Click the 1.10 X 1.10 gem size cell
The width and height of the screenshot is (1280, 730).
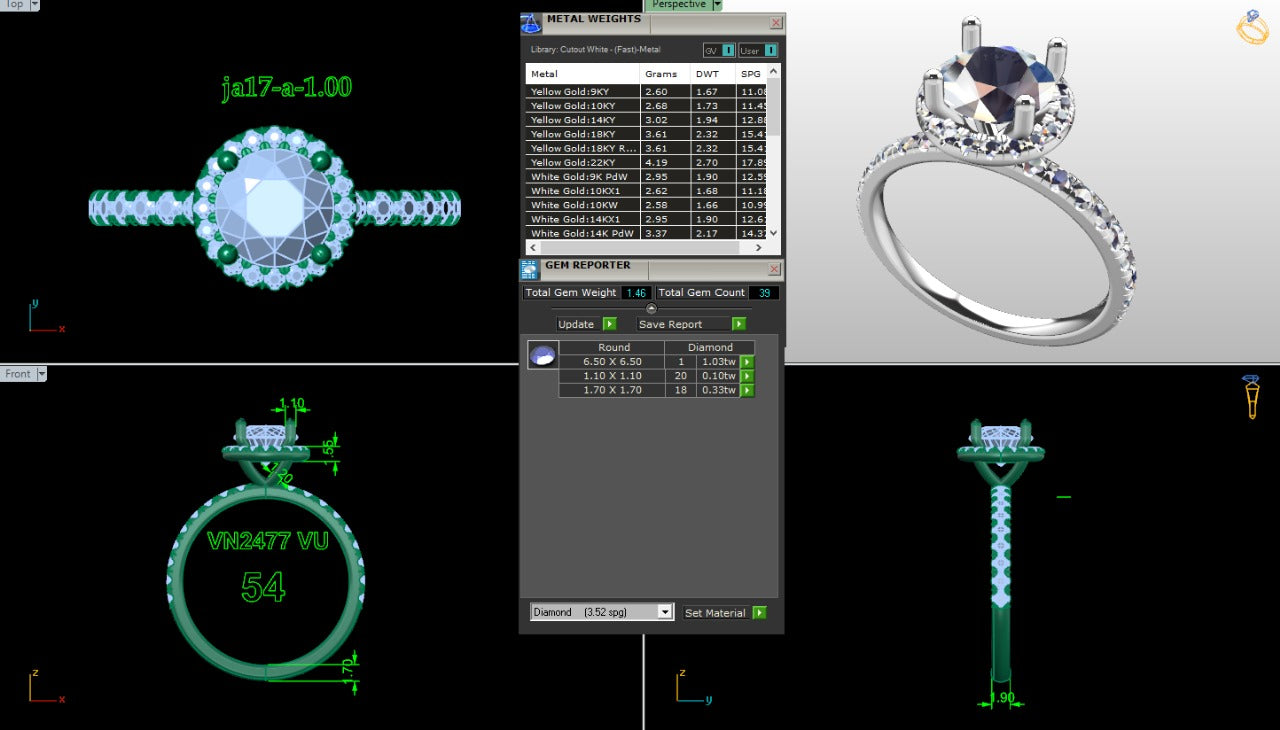[x=612, y=376]
